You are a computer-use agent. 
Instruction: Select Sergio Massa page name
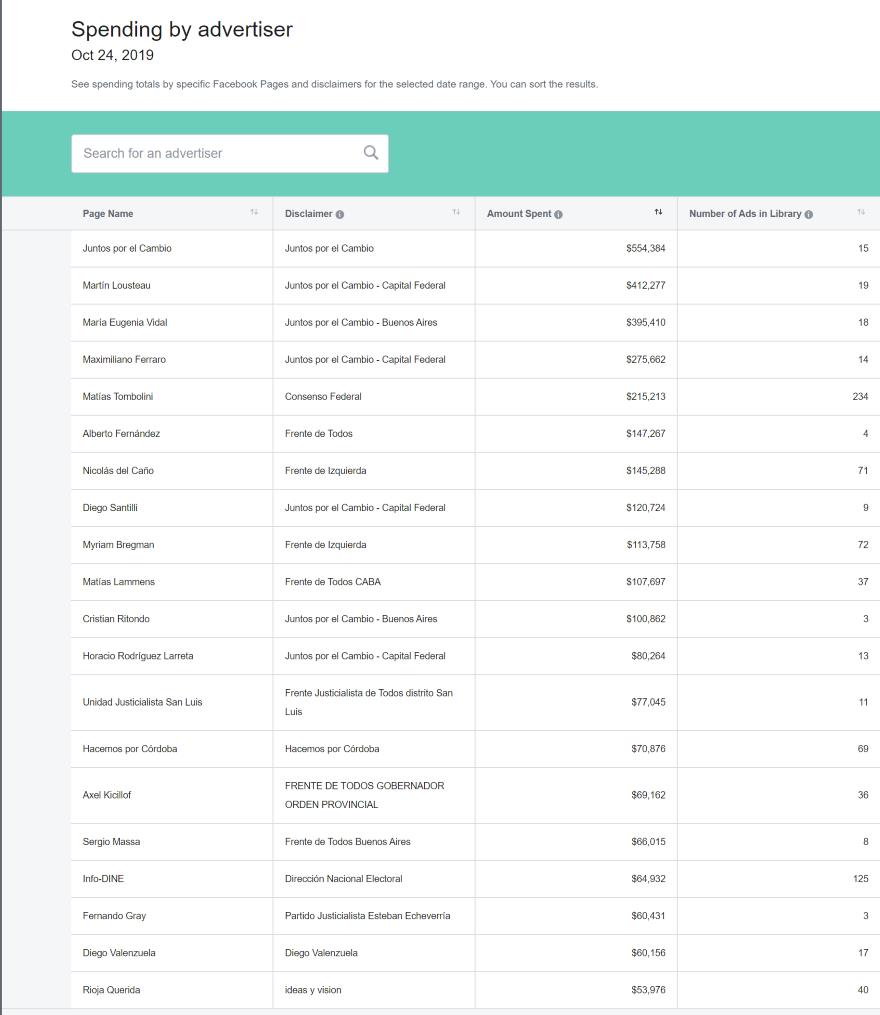[111, 842]
